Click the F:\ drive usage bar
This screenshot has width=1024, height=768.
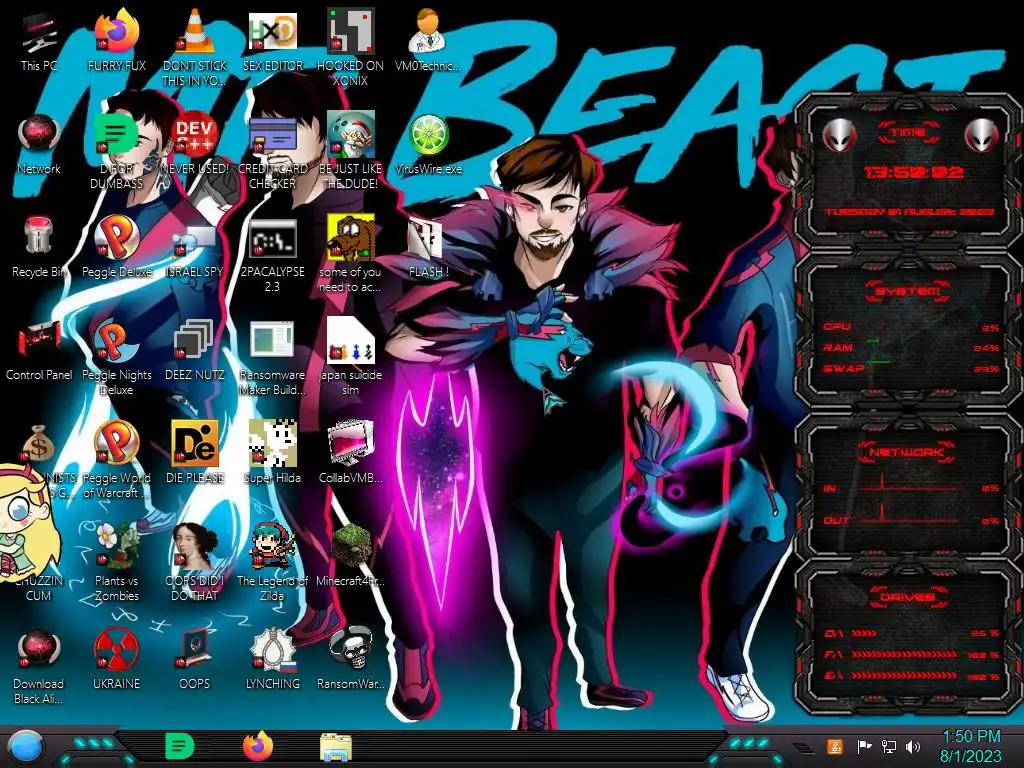tap(904, 654)
